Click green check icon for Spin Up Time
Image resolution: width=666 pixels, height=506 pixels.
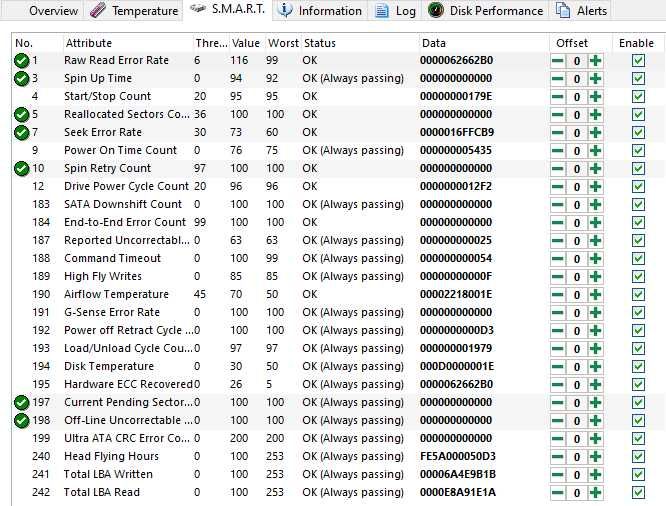point(21,79)
